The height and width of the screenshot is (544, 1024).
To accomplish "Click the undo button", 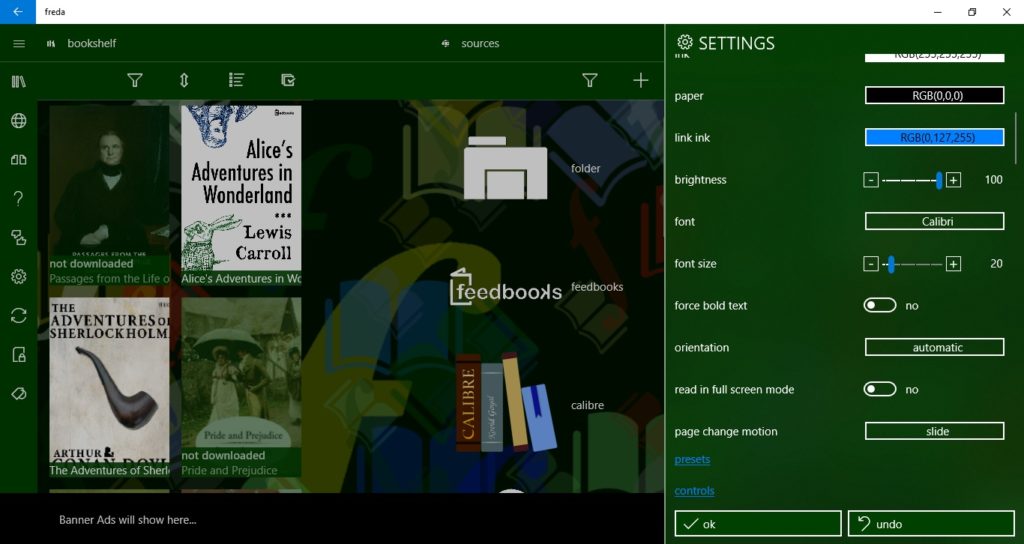I will coord(931,524).
